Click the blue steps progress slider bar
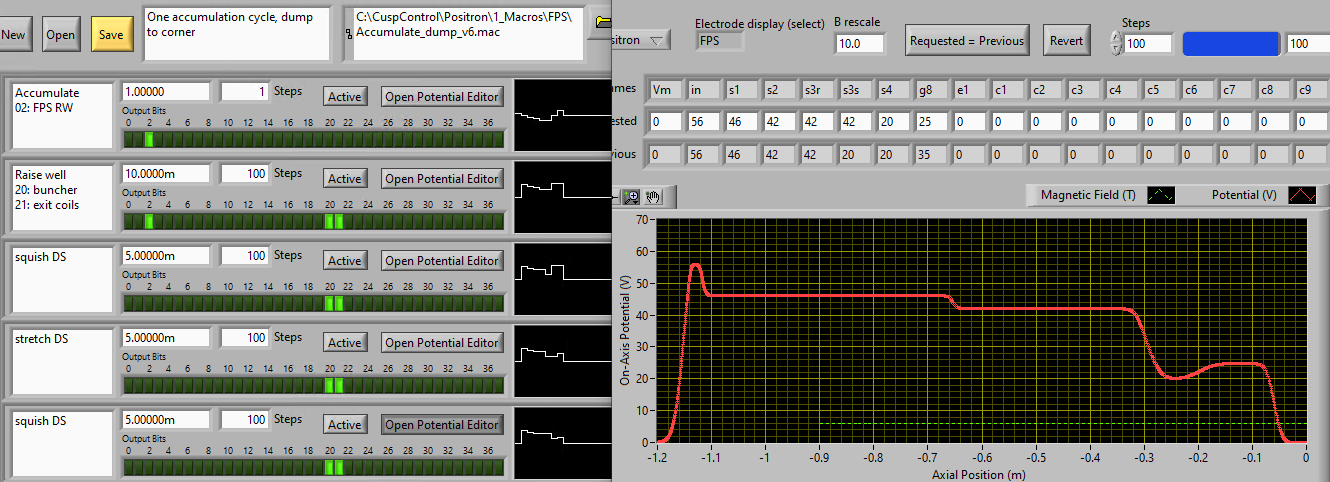1330x482 pixels. point(1231,43)
